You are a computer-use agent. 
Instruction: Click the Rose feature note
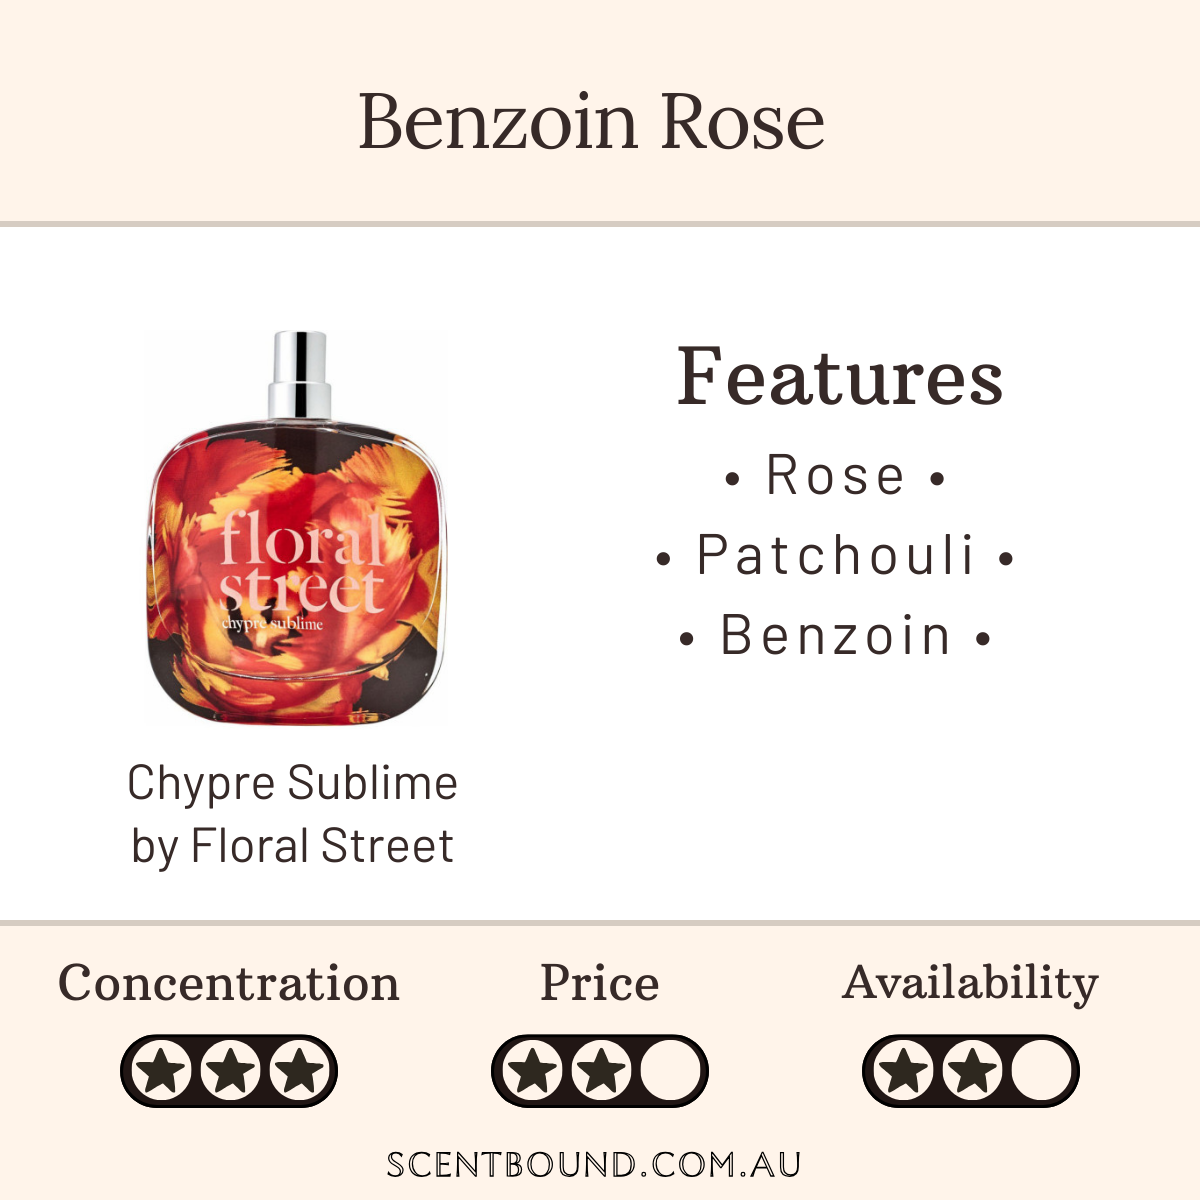click(835, 475)
